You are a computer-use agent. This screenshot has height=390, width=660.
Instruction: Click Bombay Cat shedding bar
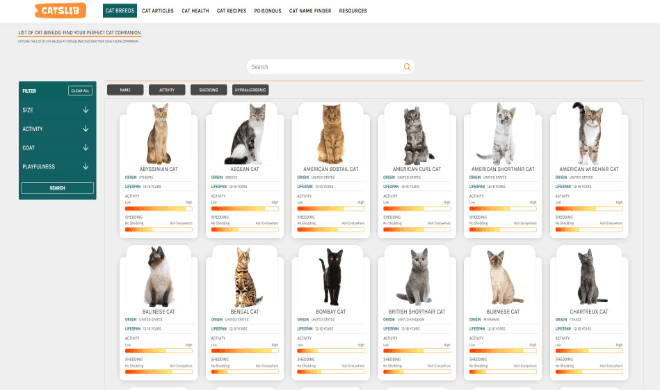coord(331,372)
